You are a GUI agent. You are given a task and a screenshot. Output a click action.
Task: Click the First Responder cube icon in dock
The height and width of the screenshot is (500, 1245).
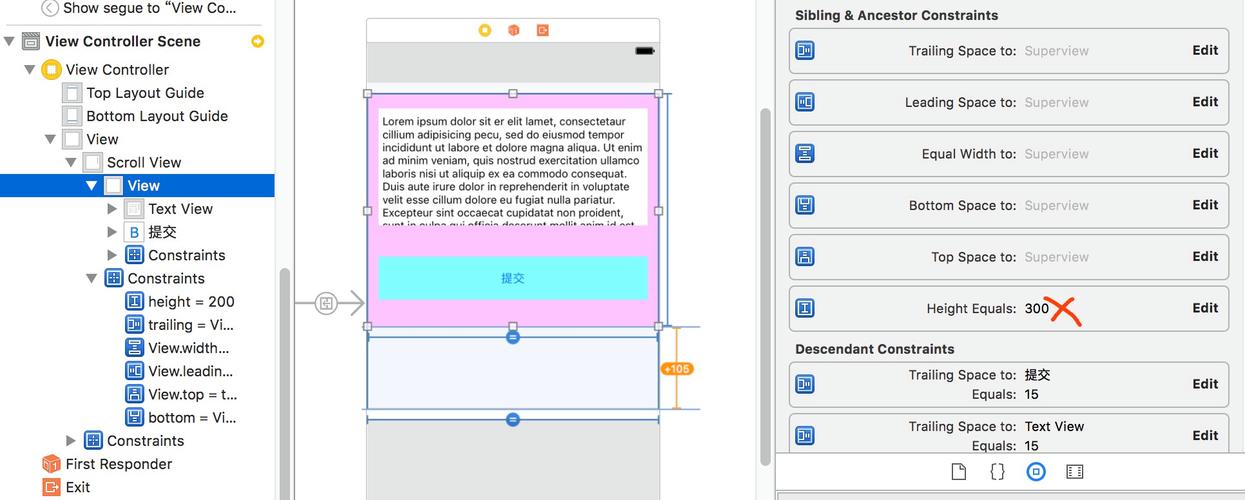pyautogui.click(x=513, y=30)
